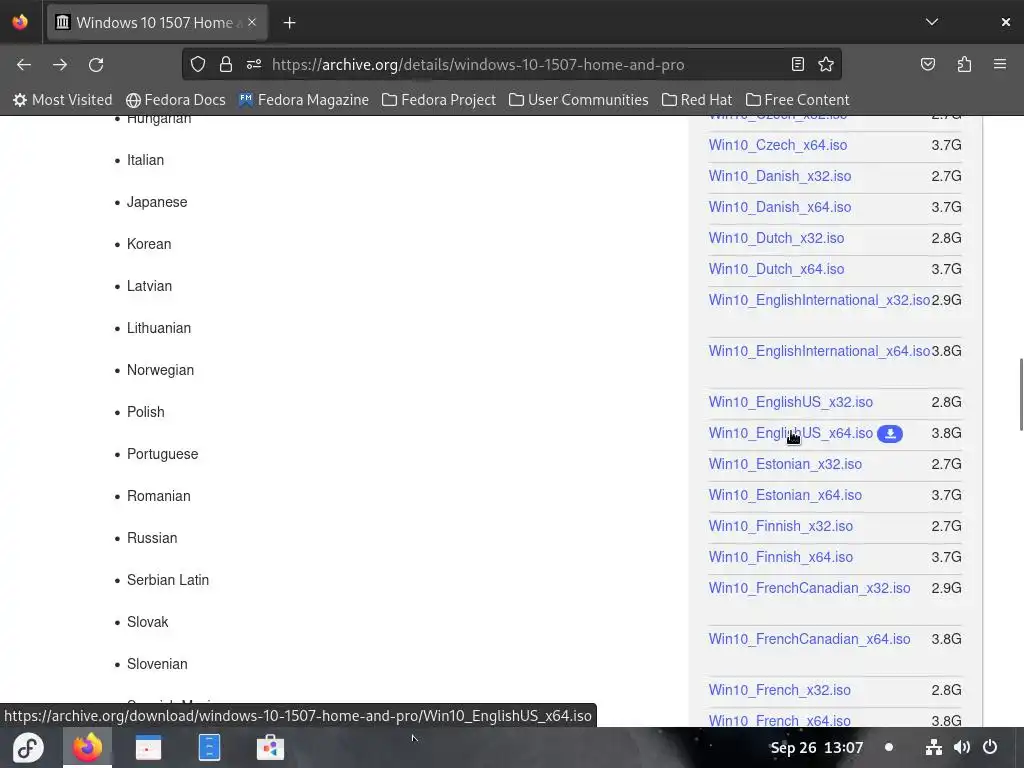Expand Red Hat bookmarks folder
The image size is (1024, 768).
click(697, 100)
